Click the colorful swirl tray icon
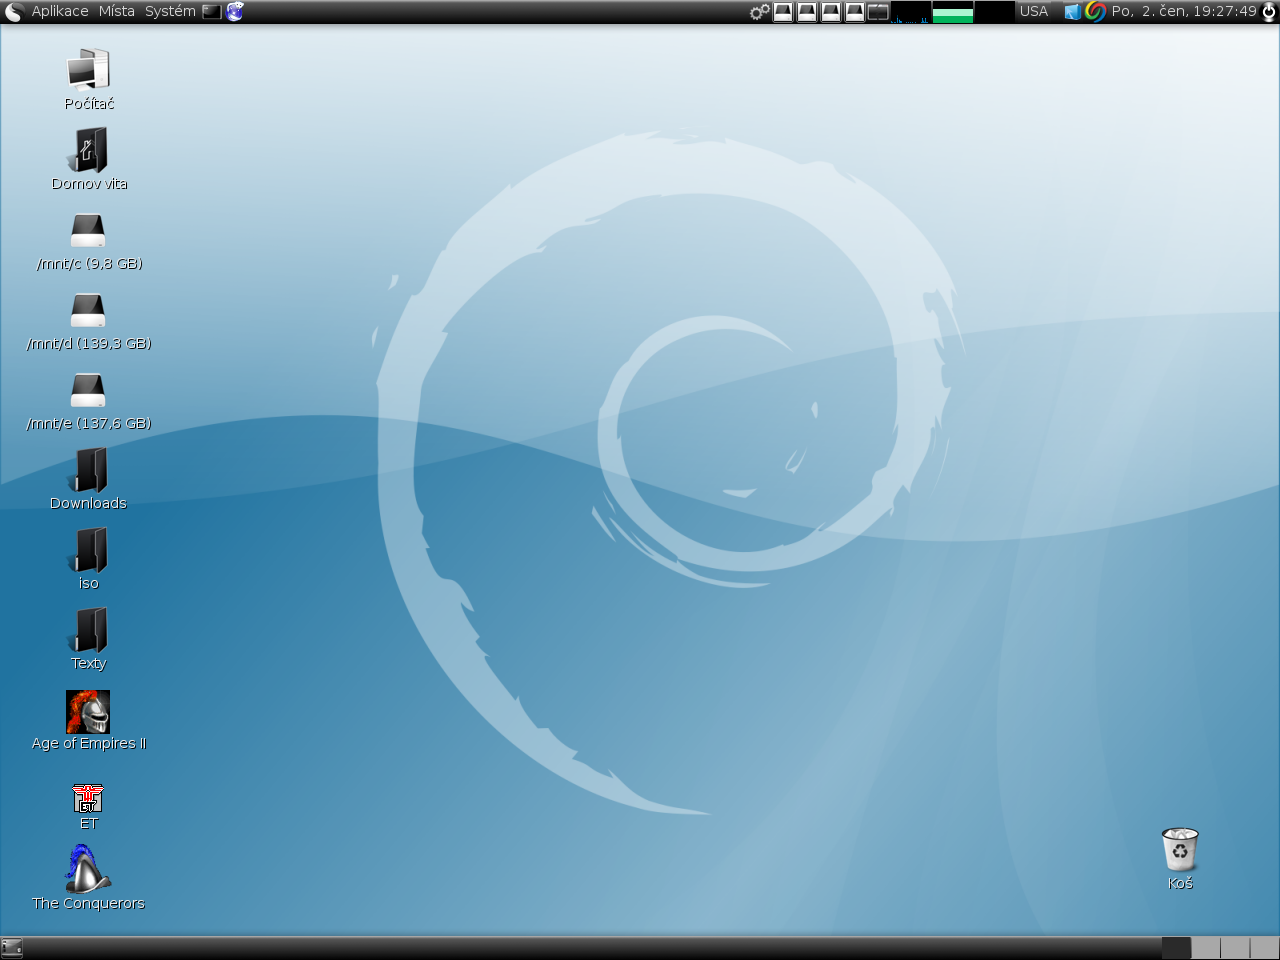Viewport: 1280px width, 960px height. click(x=1095, y=12)
